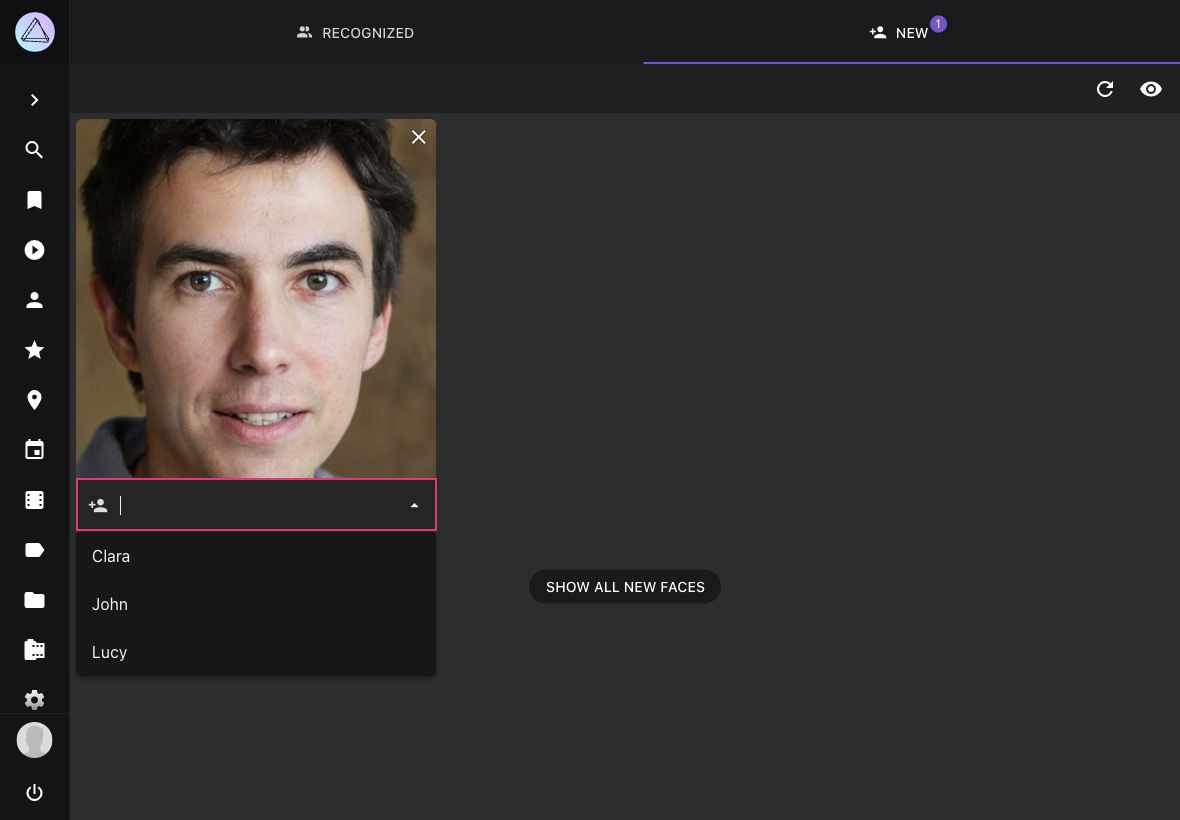Refresh the faces list
The height and width of the screenshot is (820, 1180).
pos(1105,89)
